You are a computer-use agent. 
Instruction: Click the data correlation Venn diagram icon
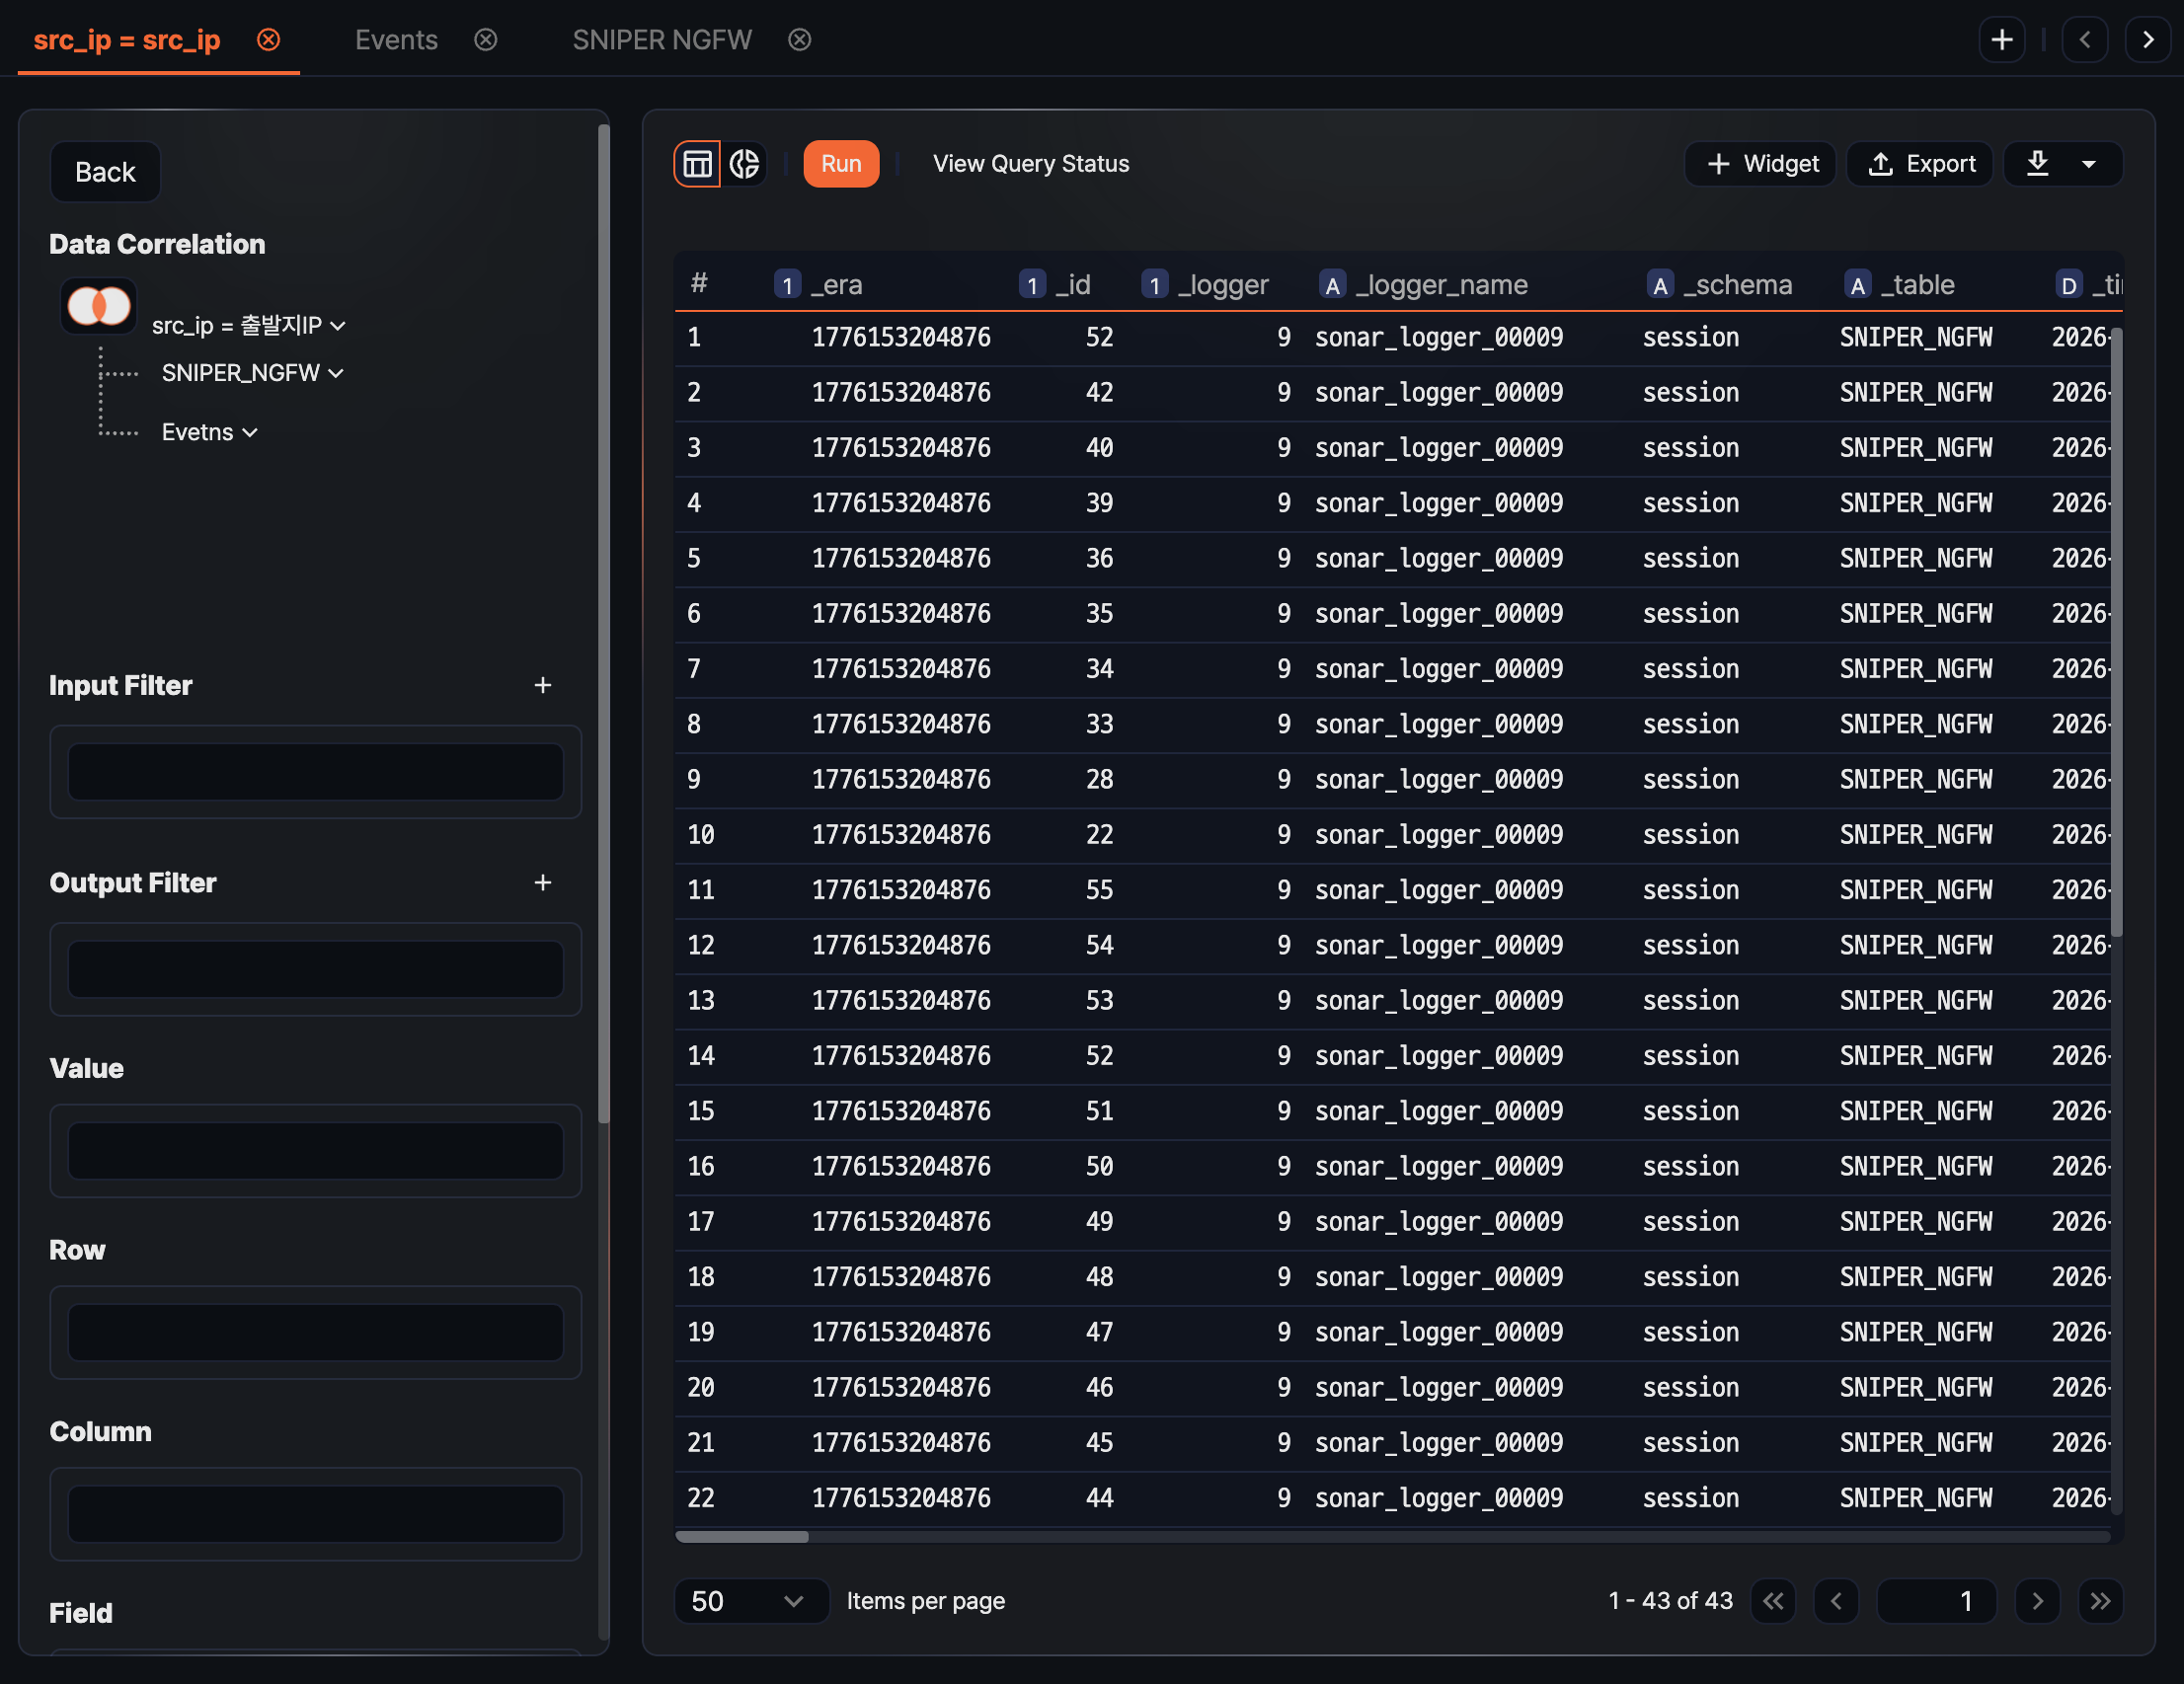coord(99,306)
